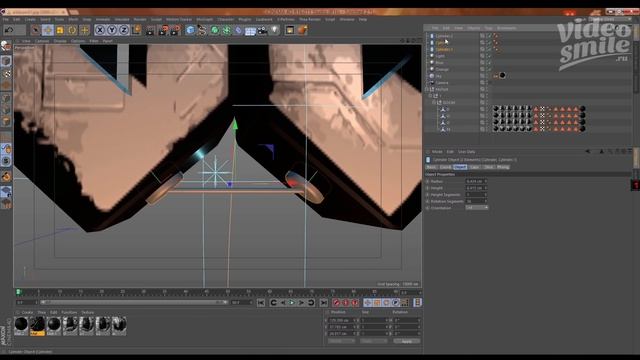Collapse the third nested null group
640x360 pixels.
click(434, 102)
